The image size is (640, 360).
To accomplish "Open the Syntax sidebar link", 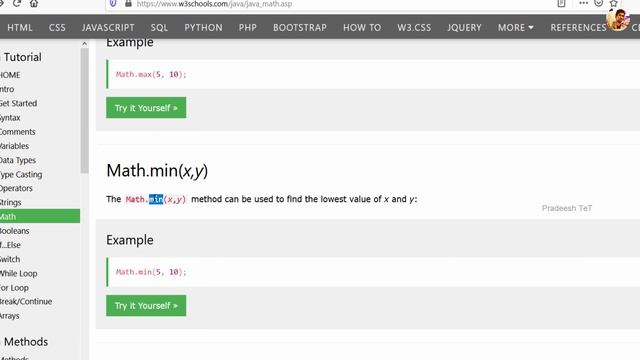I will [x=10, y=118].
